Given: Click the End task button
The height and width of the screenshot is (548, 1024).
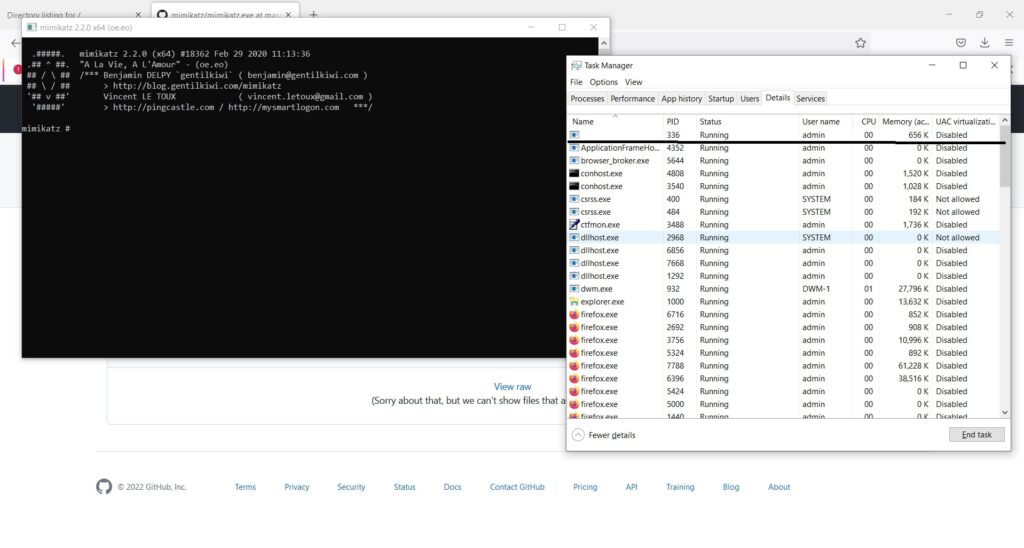Looking at the screenshot, I should 976,435.
